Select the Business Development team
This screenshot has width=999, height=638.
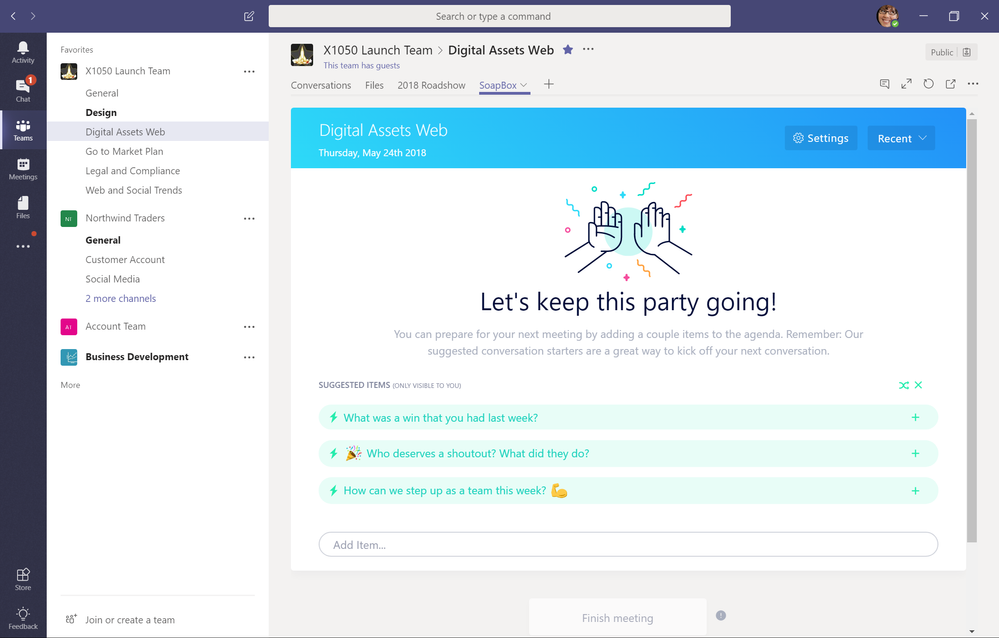[137, 357]
